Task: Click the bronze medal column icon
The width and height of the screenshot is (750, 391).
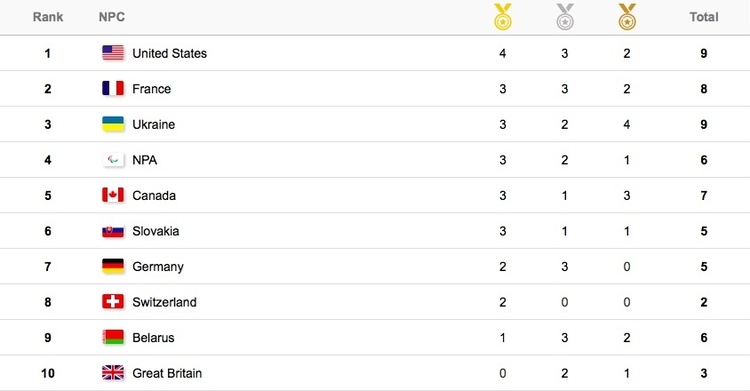Action: [x=627, y=17]
